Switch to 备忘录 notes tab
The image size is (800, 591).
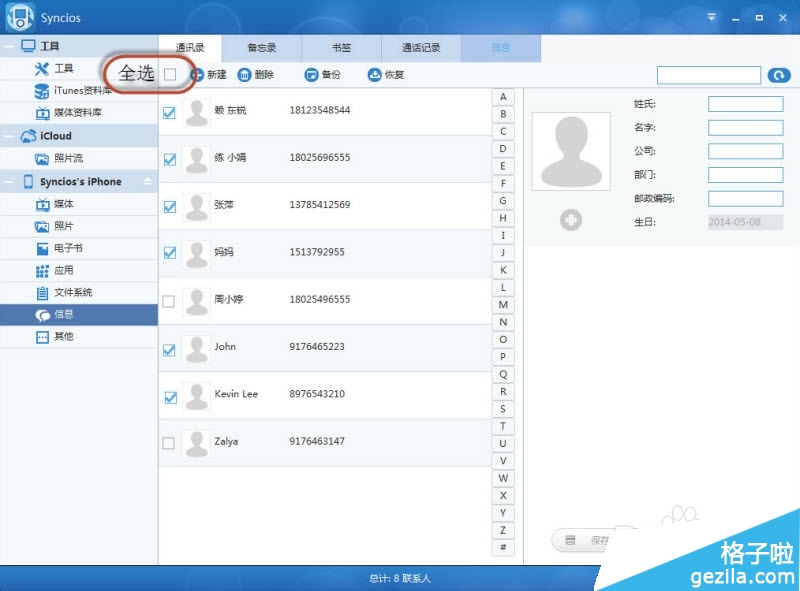(x=261, y=48)
